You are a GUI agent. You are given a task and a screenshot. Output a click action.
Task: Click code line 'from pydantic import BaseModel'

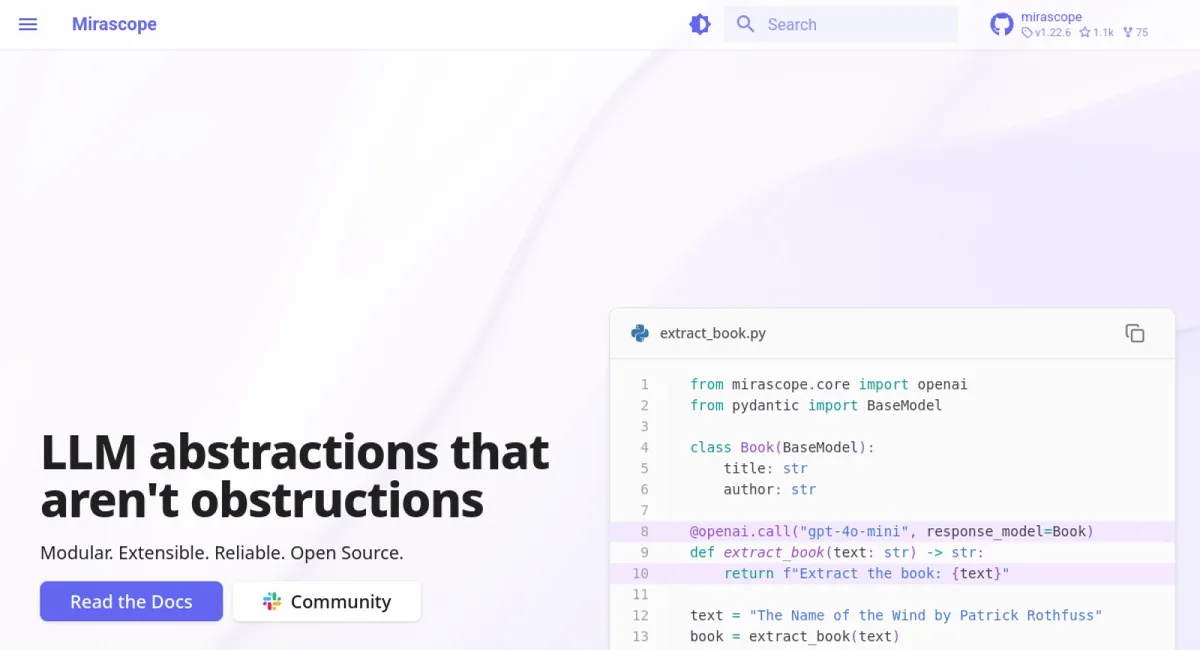pyautogui.click(x=816, y=405)
